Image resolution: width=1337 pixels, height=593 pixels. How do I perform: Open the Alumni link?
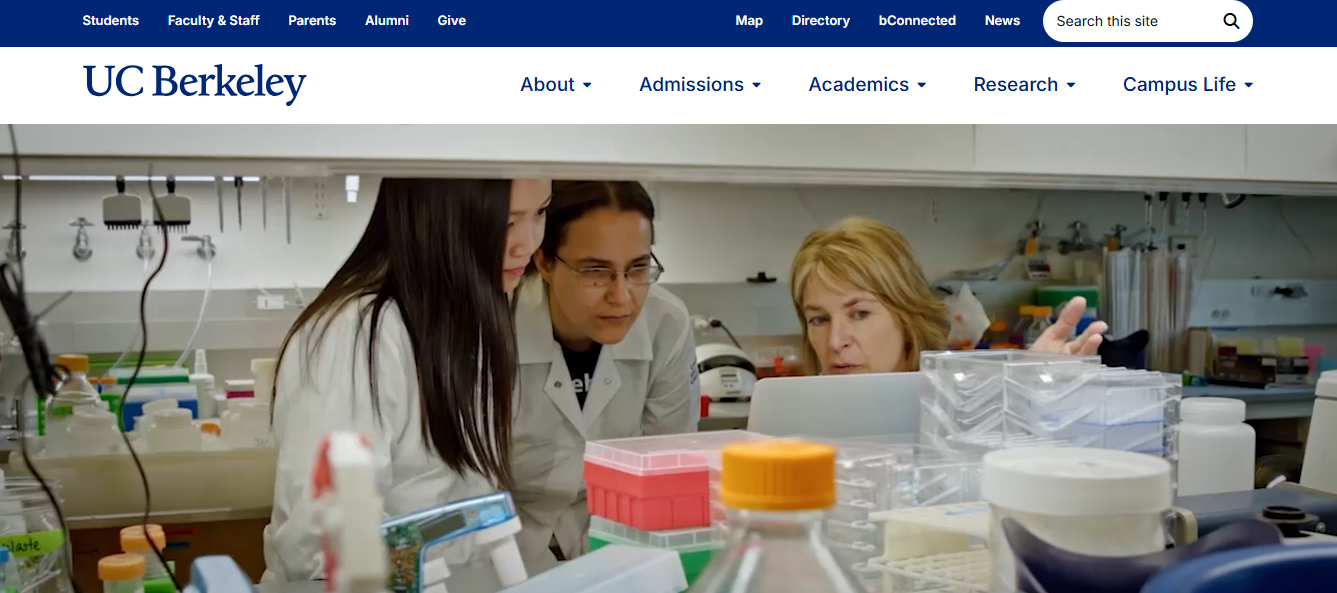click(387, 21)
